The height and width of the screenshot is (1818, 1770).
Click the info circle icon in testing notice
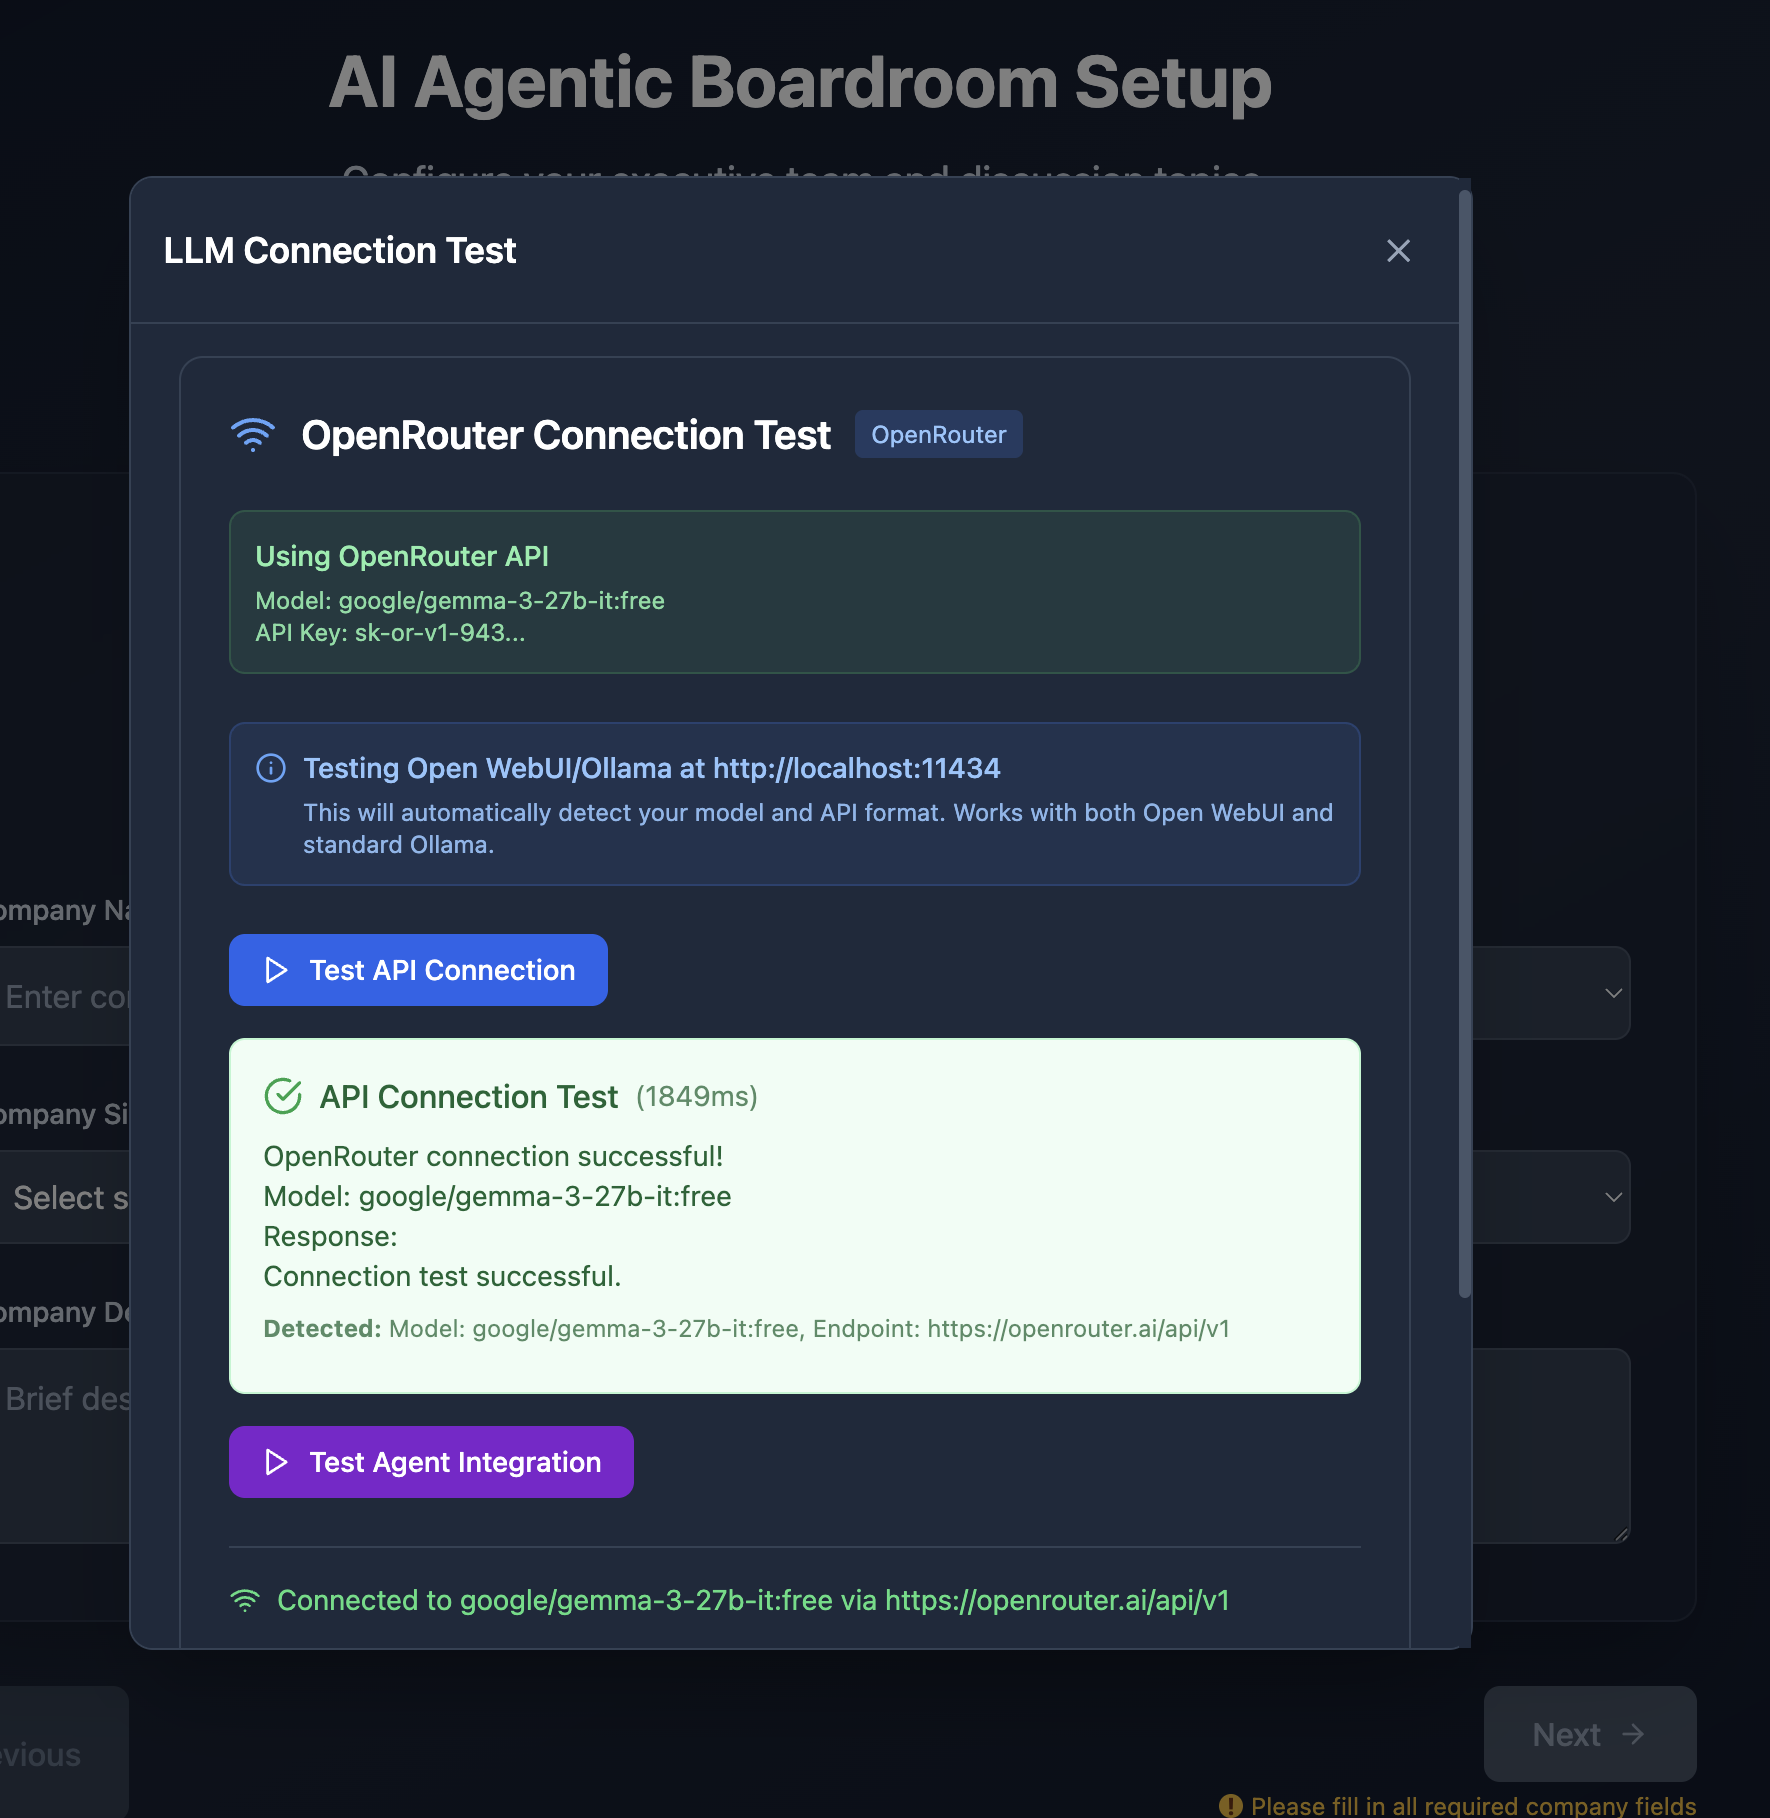click(271, 768)
